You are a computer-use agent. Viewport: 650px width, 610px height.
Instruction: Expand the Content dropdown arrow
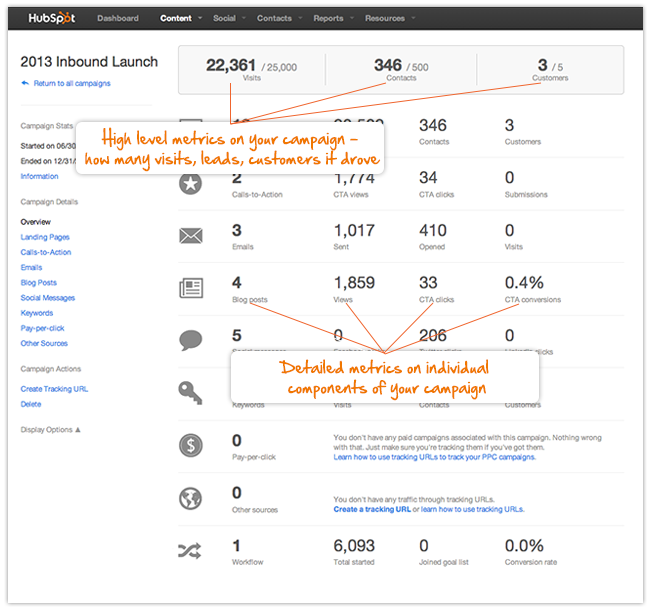click(x=200, y=18)
